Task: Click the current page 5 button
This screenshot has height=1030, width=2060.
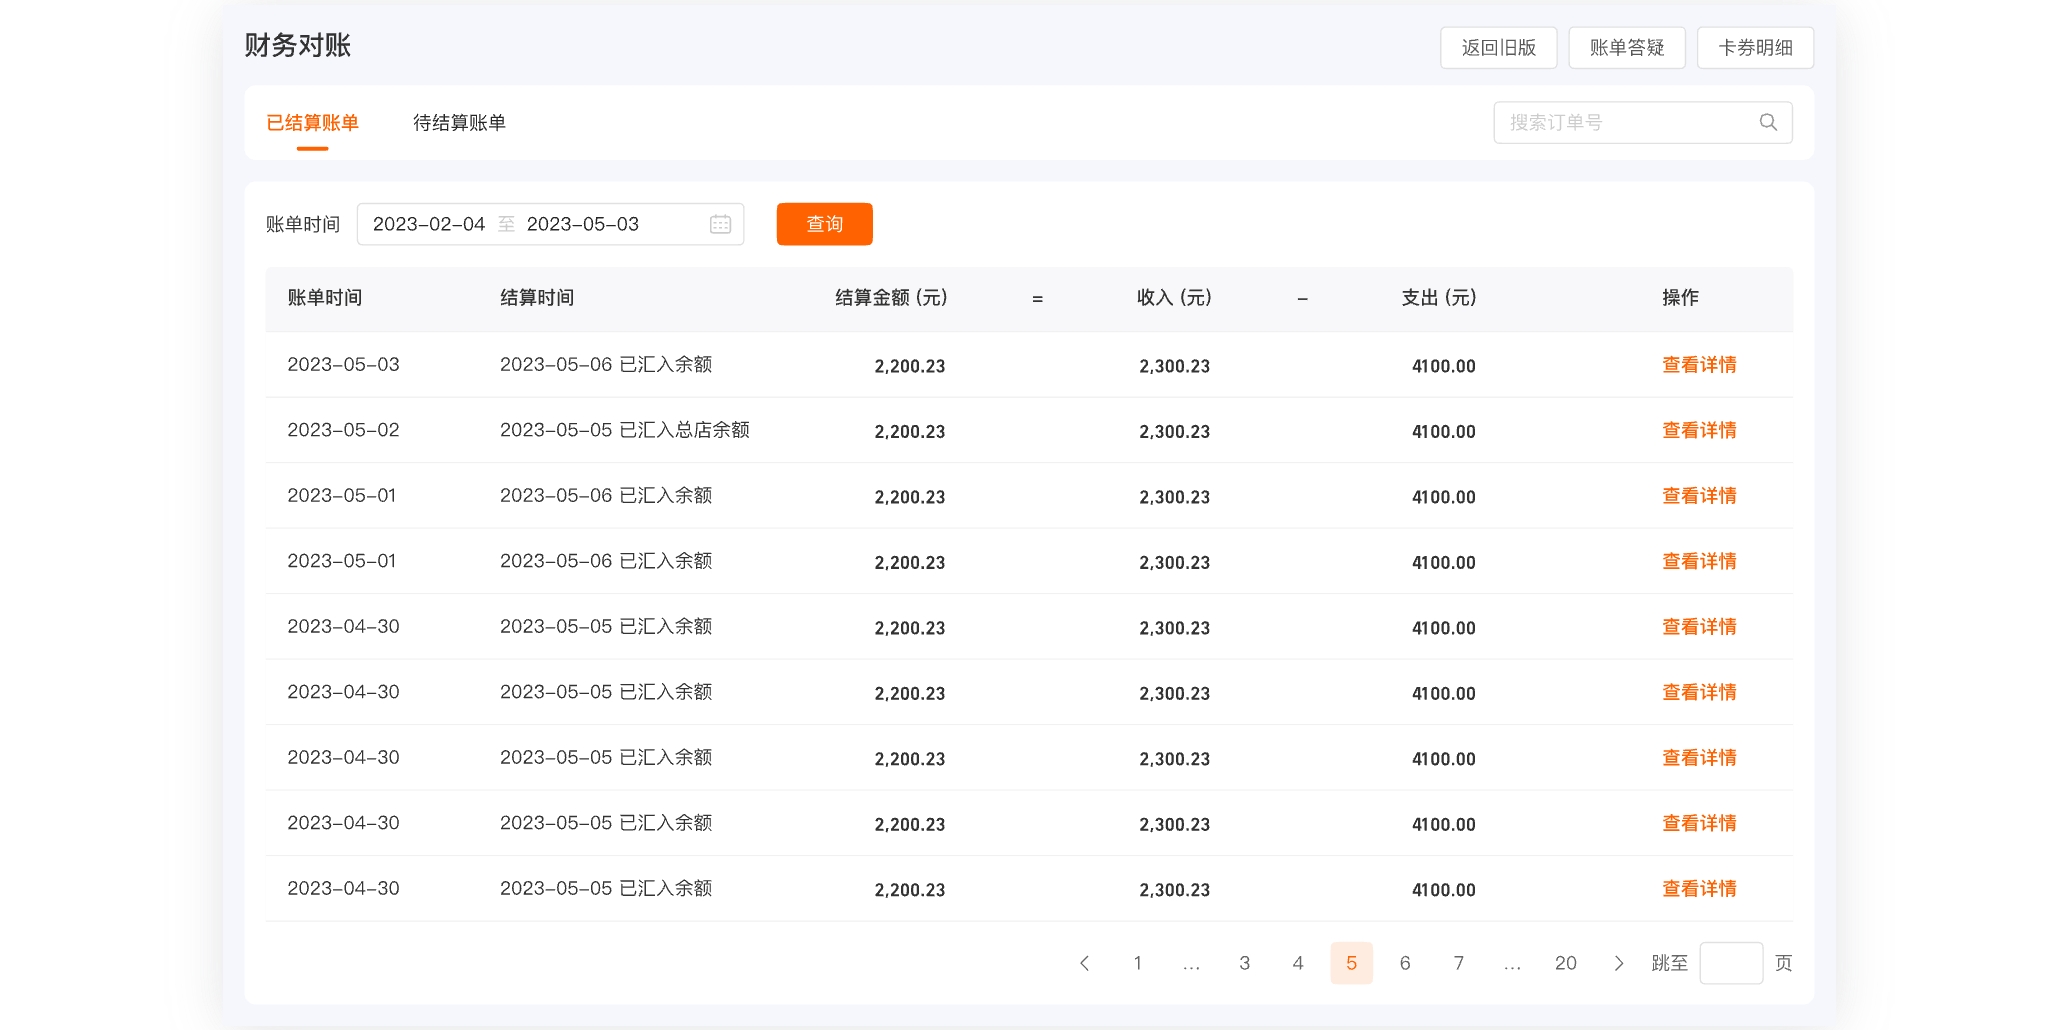Action: 1351,963
